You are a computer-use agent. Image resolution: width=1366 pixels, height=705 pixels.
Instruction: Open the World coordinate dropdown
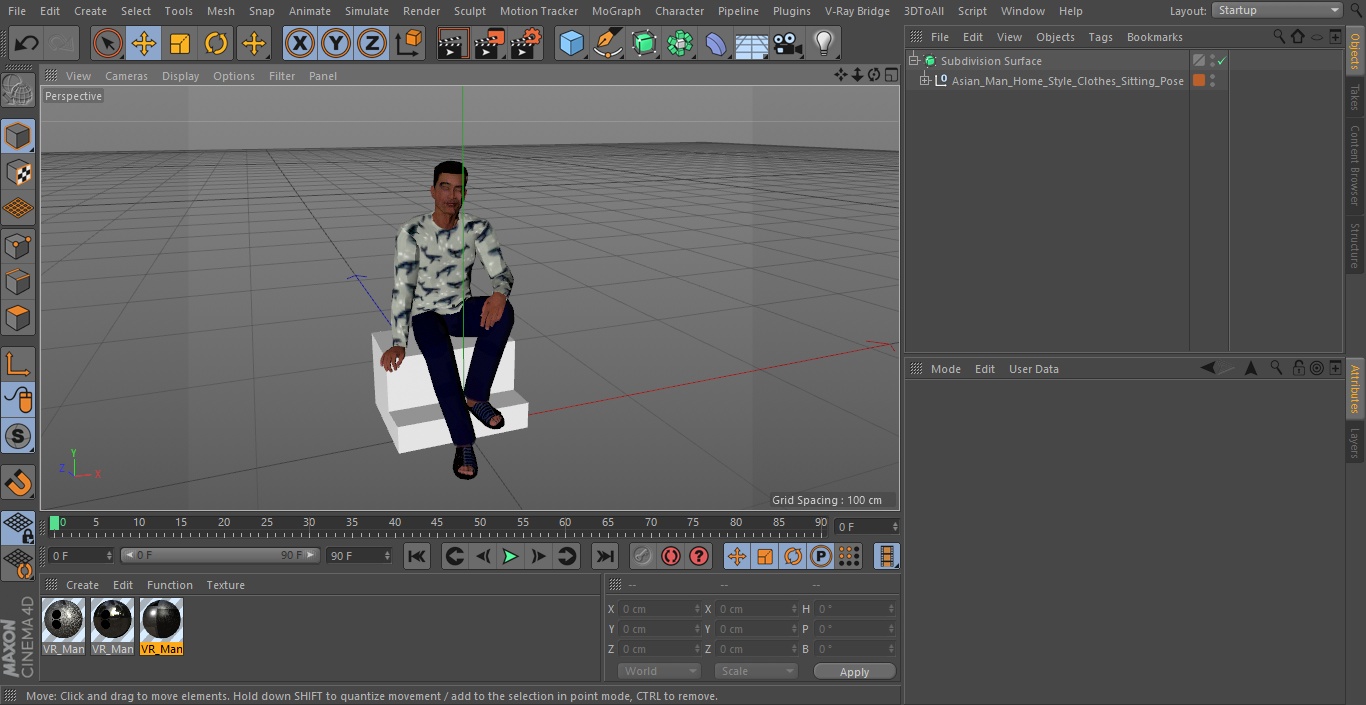(659, 671)
